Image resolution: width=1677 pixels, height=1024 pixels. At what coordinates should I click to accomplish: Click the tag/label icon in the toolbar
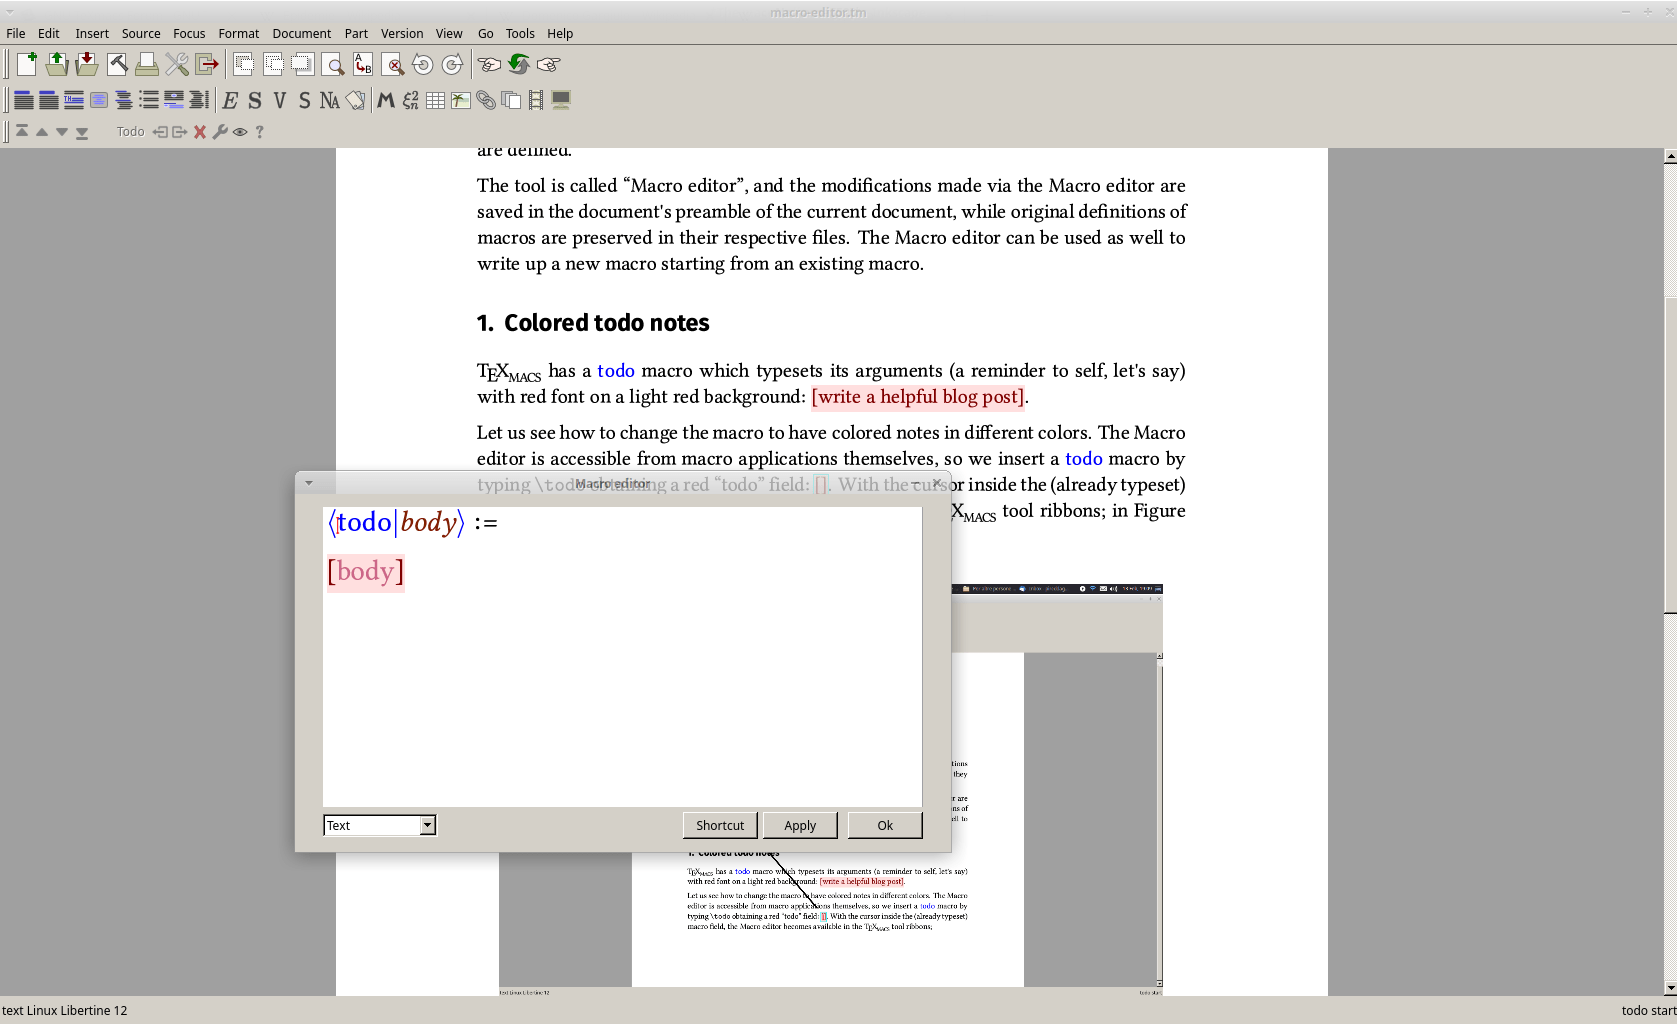[x=355, y=100]
